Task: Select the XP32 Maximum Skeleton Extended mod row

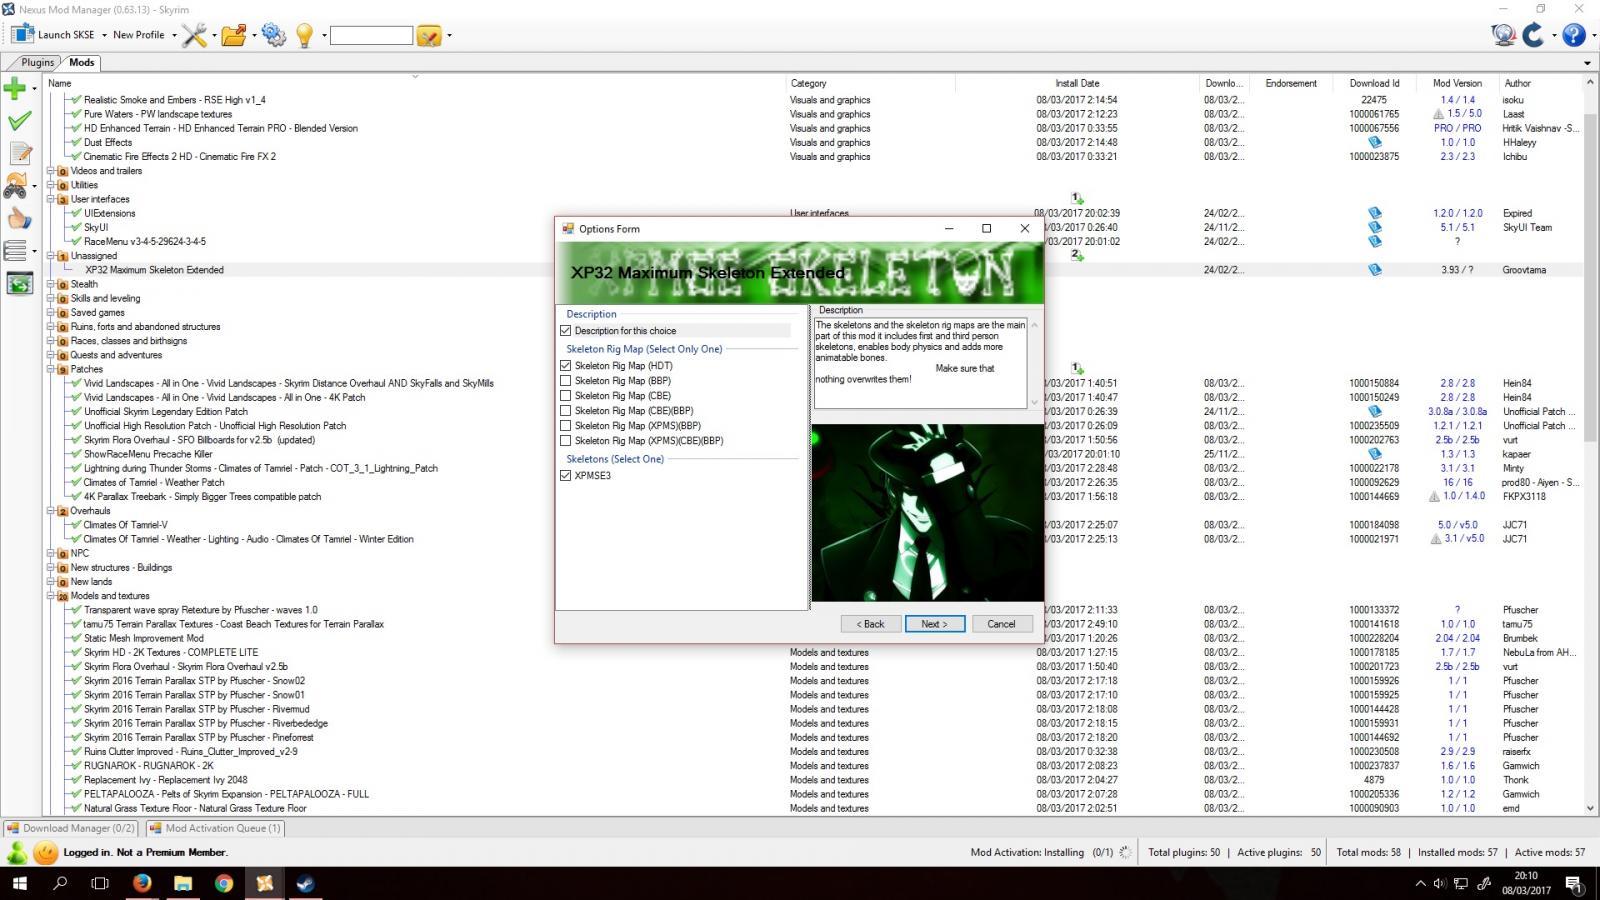Action: tap(815, 270)
